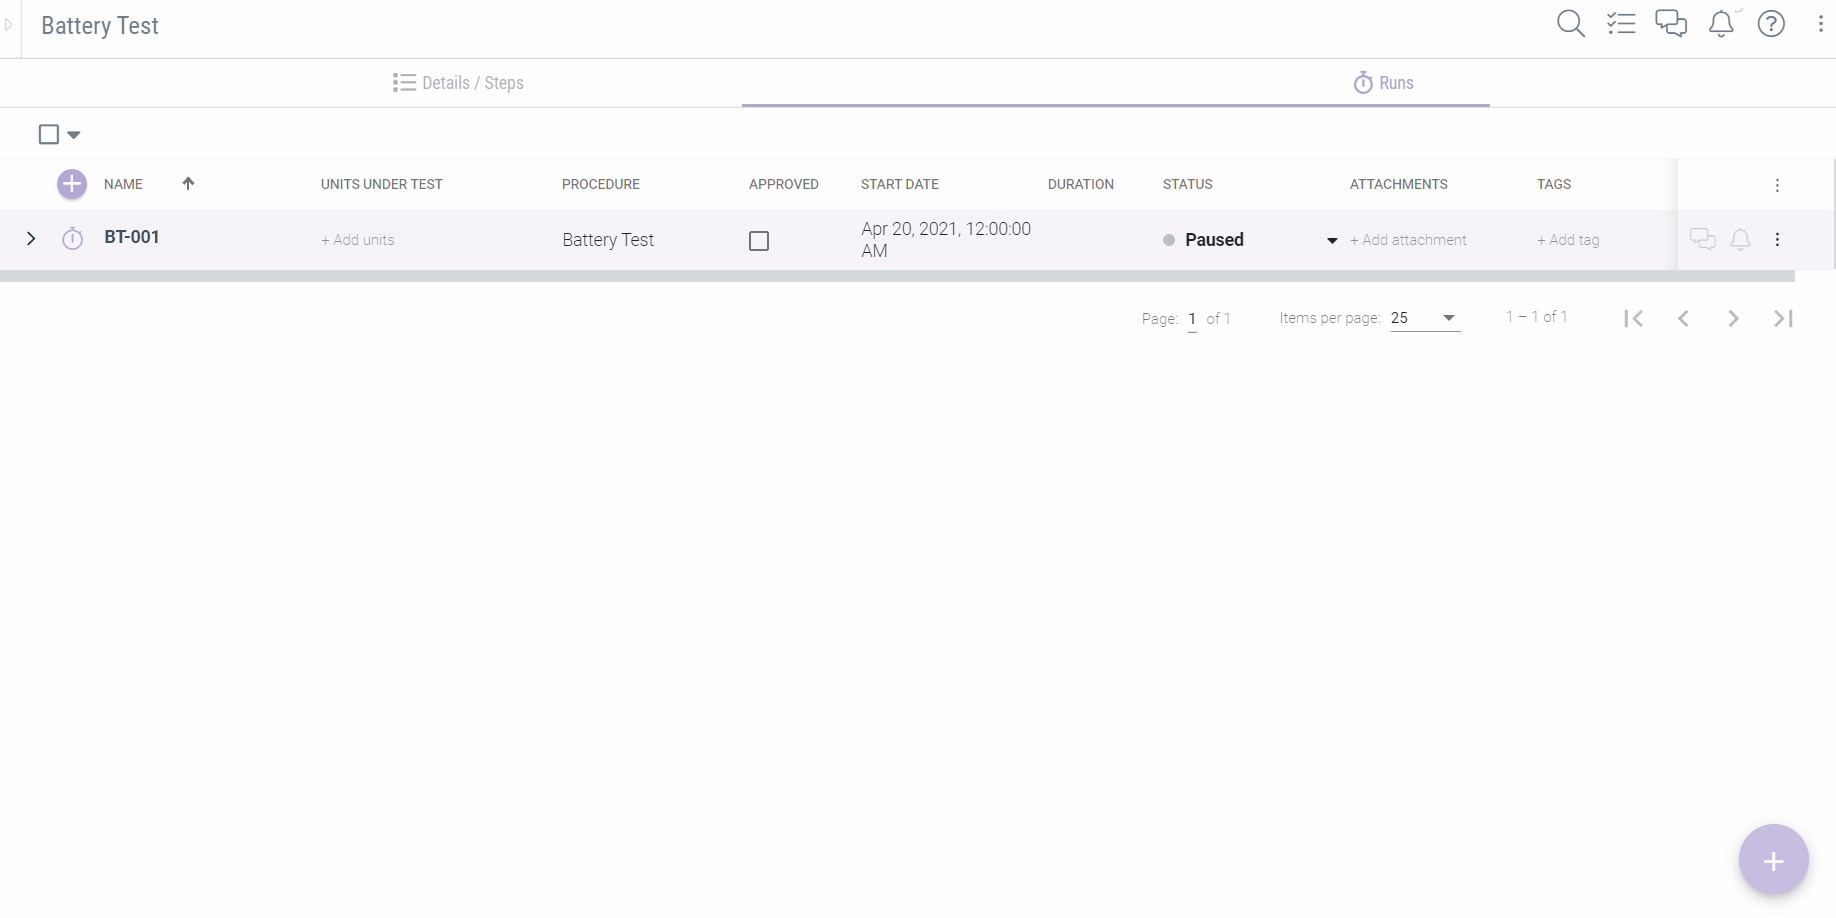The width and height of the screenshot is (1836, 918).
Task: Sort by the NAME column header
Action: pos(123,184)
